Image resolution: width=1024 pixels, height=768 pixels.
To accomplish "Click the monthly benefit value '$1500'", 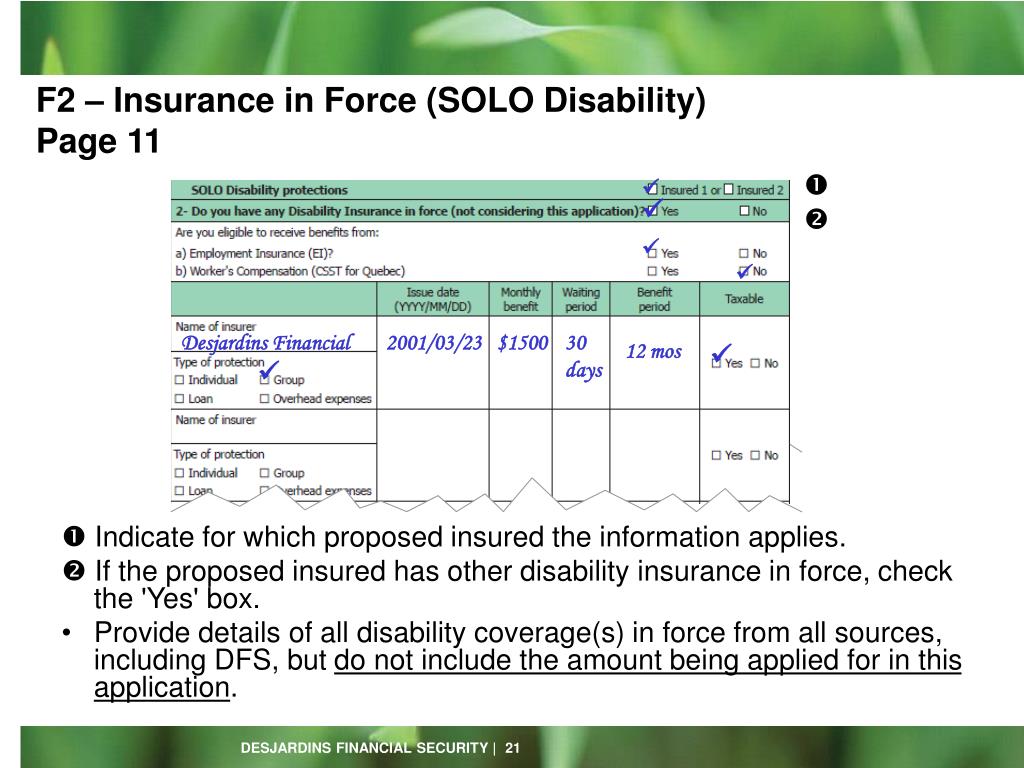I will point(522,343).
